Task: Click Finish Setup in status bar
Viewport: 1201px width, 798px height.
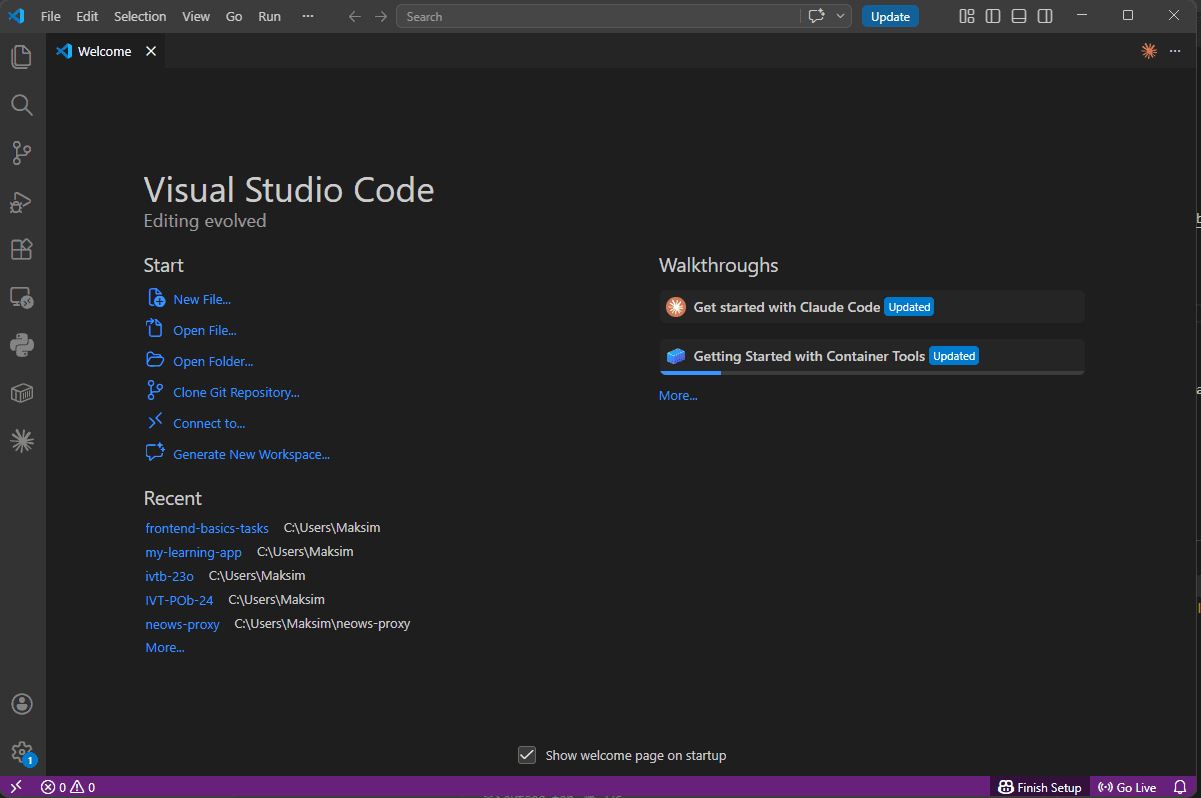Action: coord(1040,787)
